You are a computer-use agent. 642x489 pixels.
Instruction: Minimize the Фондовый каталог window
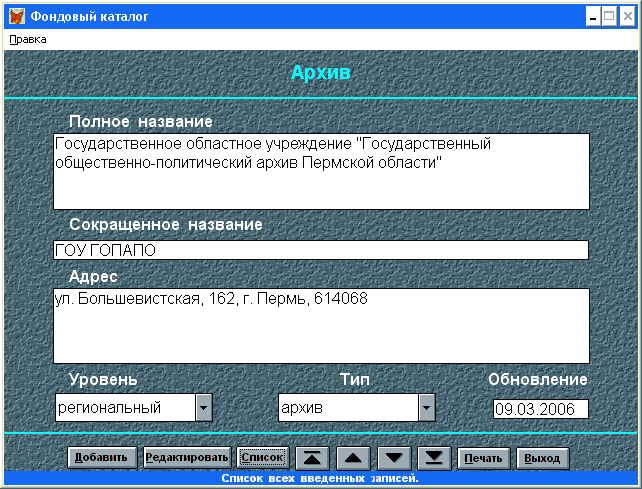[592, 17]
